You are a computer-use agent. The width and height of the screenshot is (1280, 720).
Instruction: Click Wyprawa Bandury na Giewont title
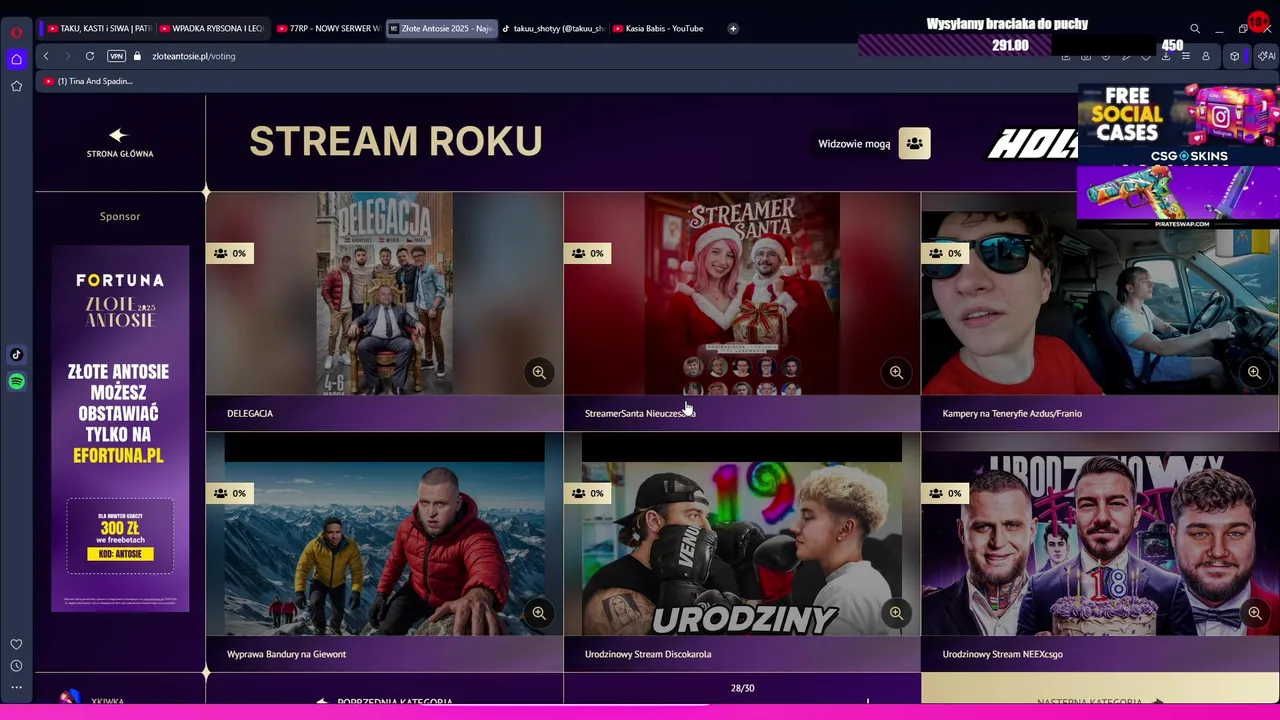tap(286, 654)
